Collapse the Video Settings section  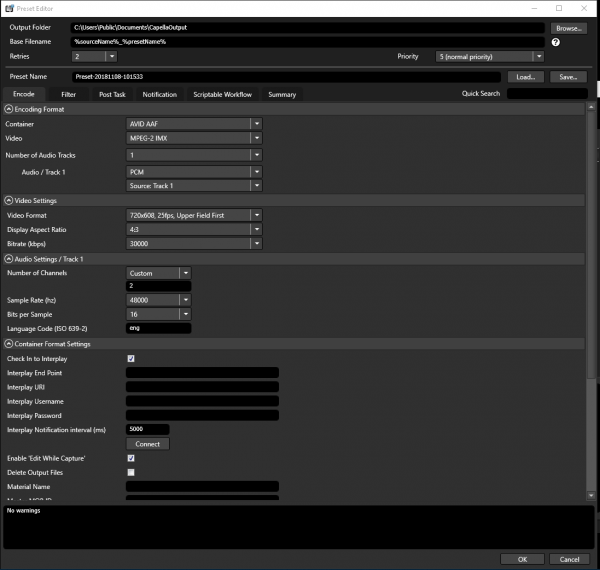point(9,200)
